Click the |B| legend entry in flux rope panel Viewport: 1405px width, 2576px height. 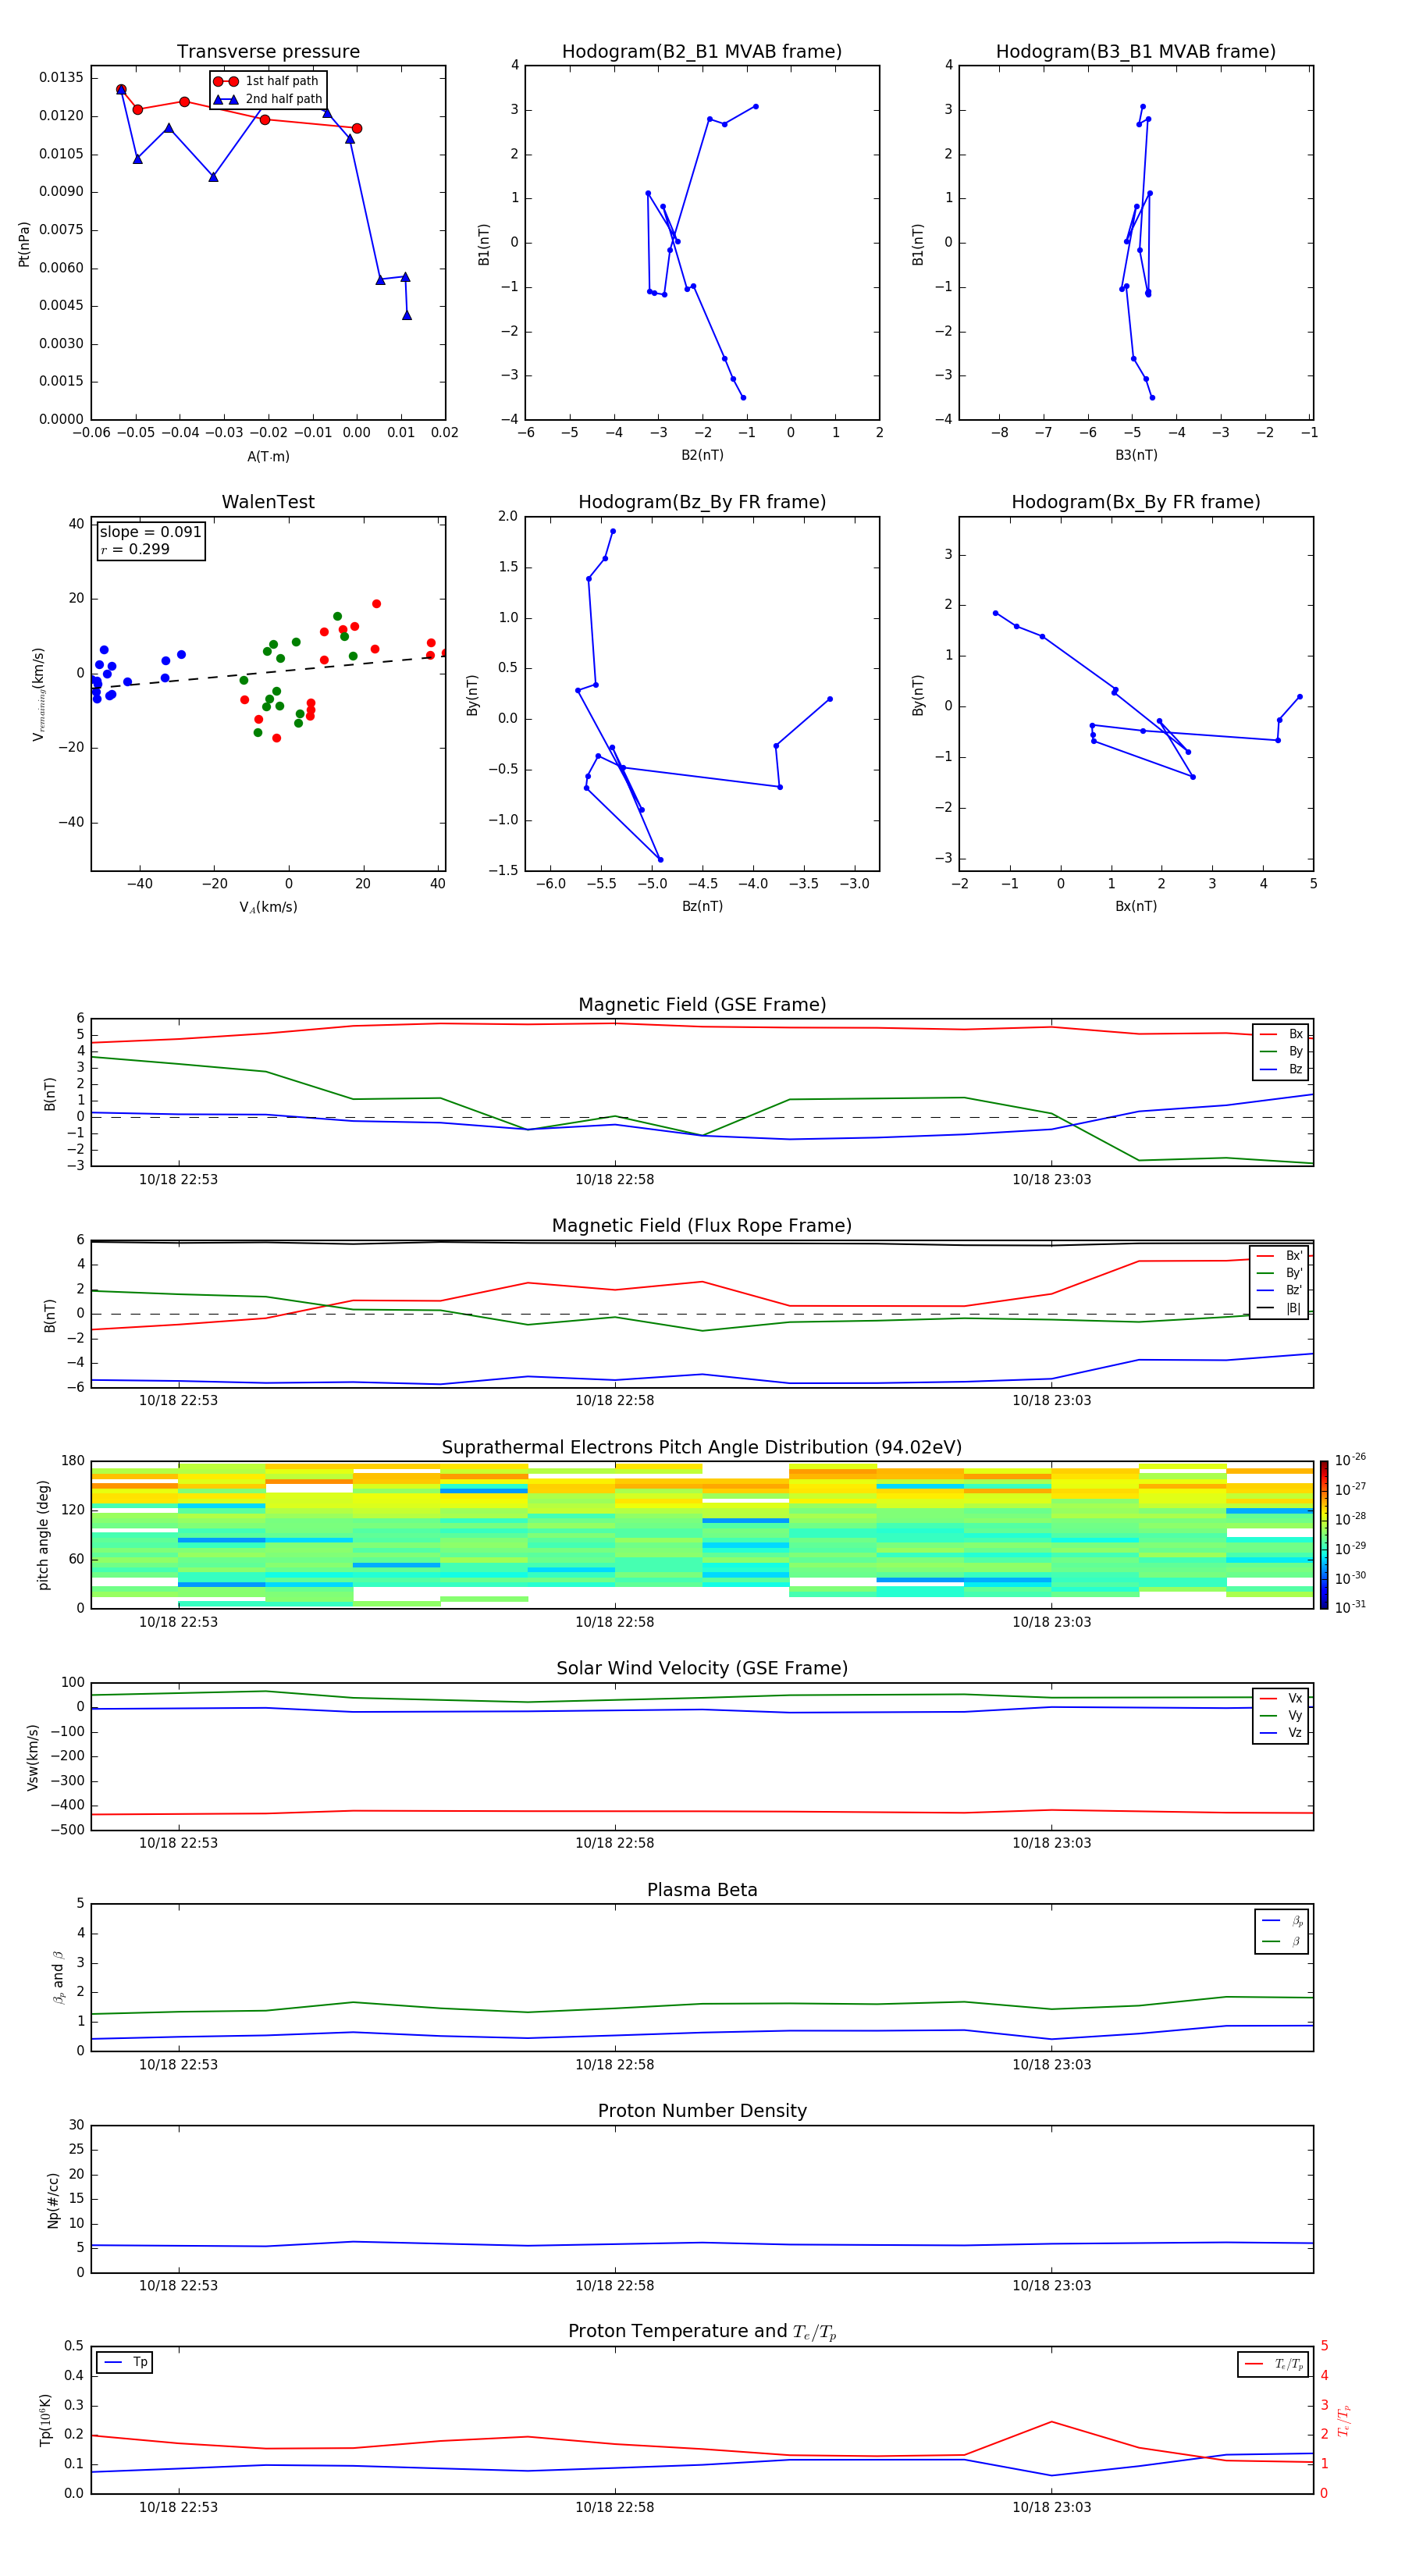coord(1279,1308)
